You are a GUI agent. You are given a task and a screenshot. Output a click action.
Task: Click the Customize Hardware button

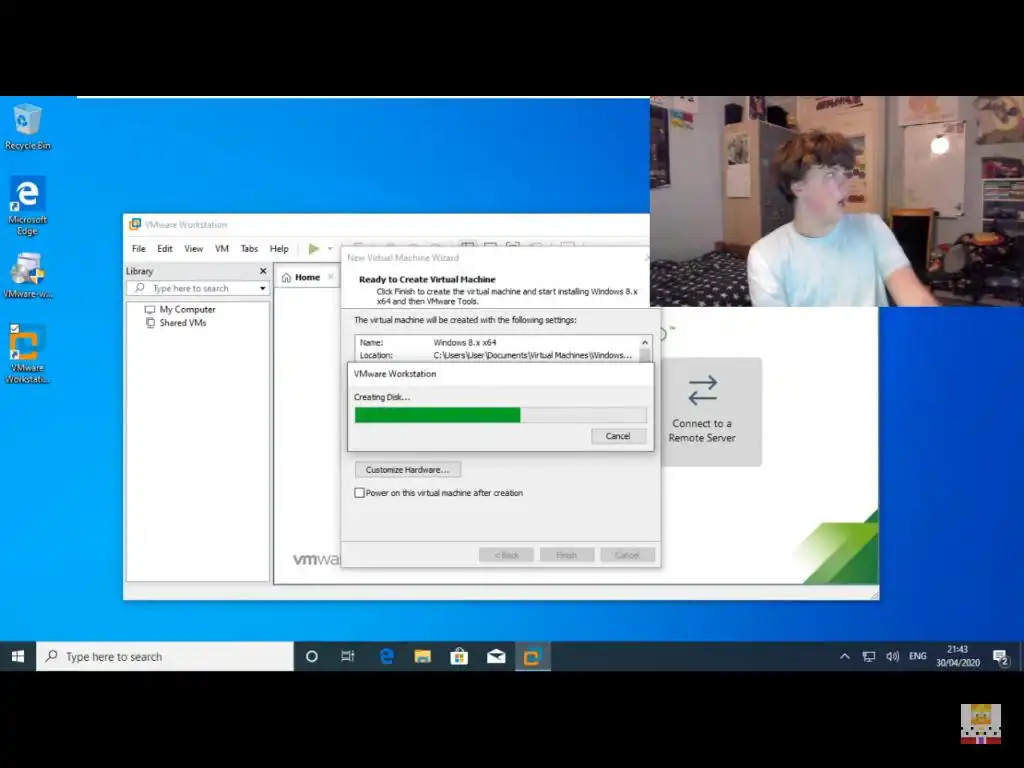click(408, 470)
